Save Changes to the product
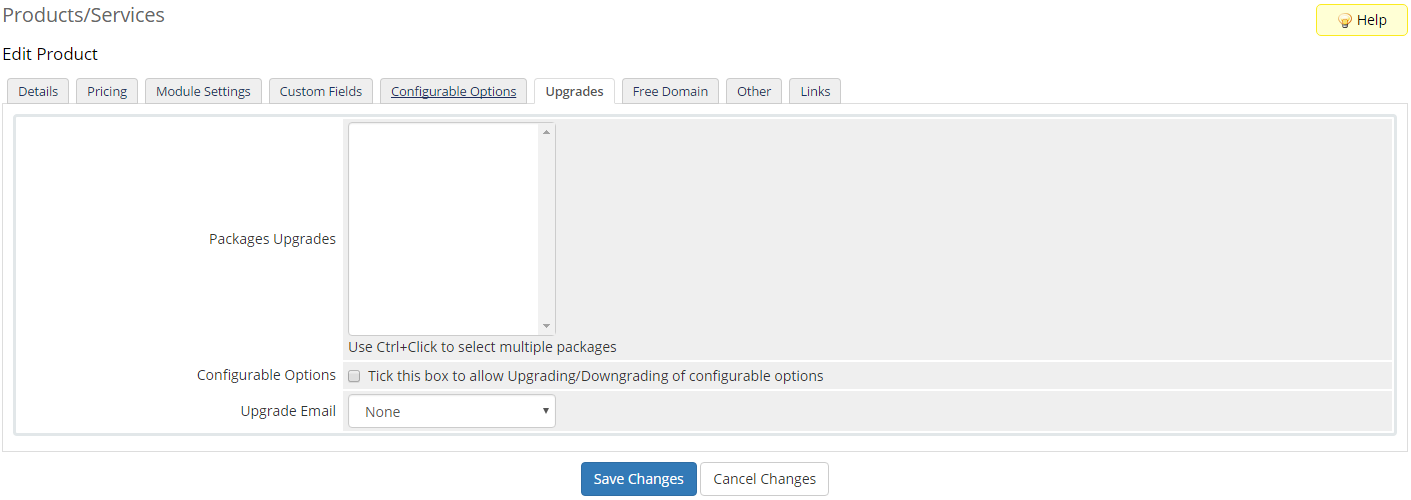Viewport: 1411px width, 500px height. (x=639, y=479)
